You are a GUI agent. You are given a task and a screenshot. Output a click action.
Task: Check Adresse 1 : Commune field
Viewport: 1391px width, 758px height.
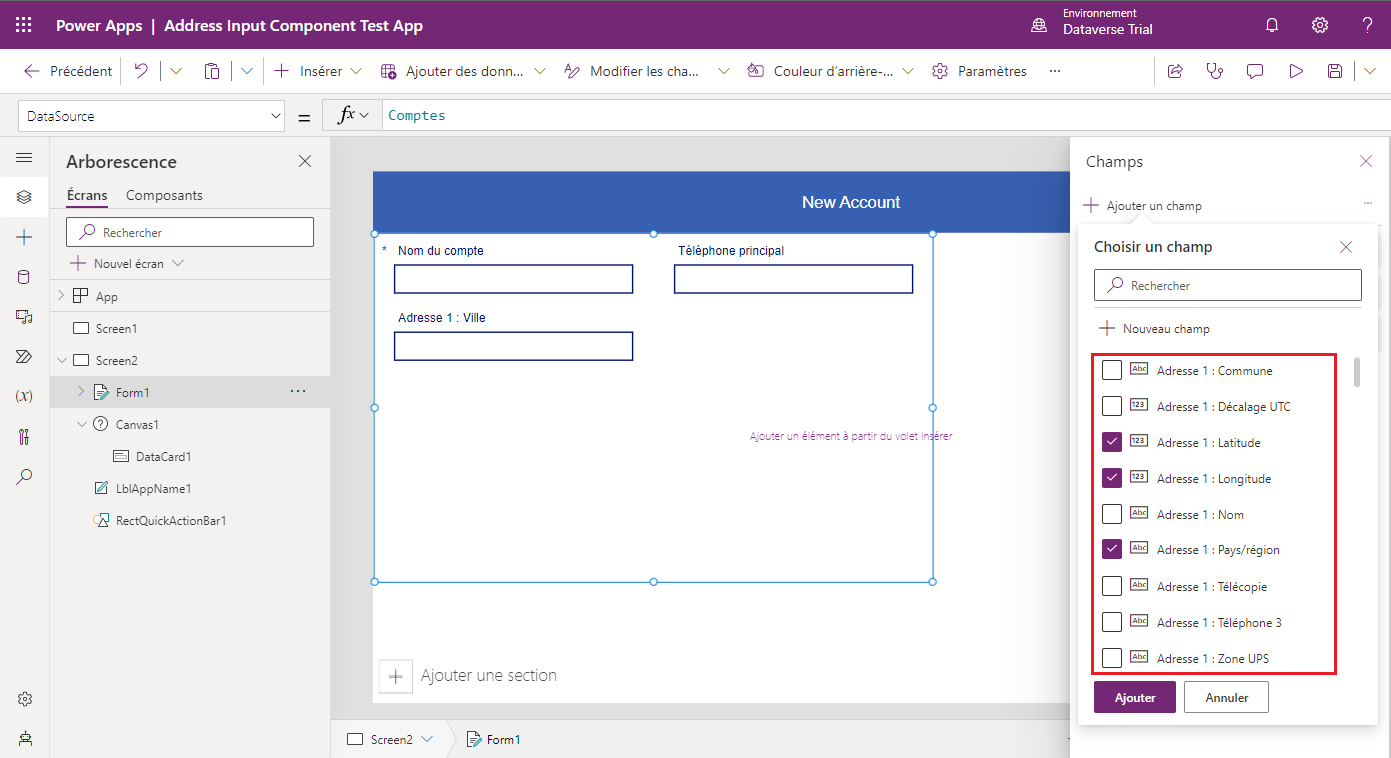coord(1111,371)
